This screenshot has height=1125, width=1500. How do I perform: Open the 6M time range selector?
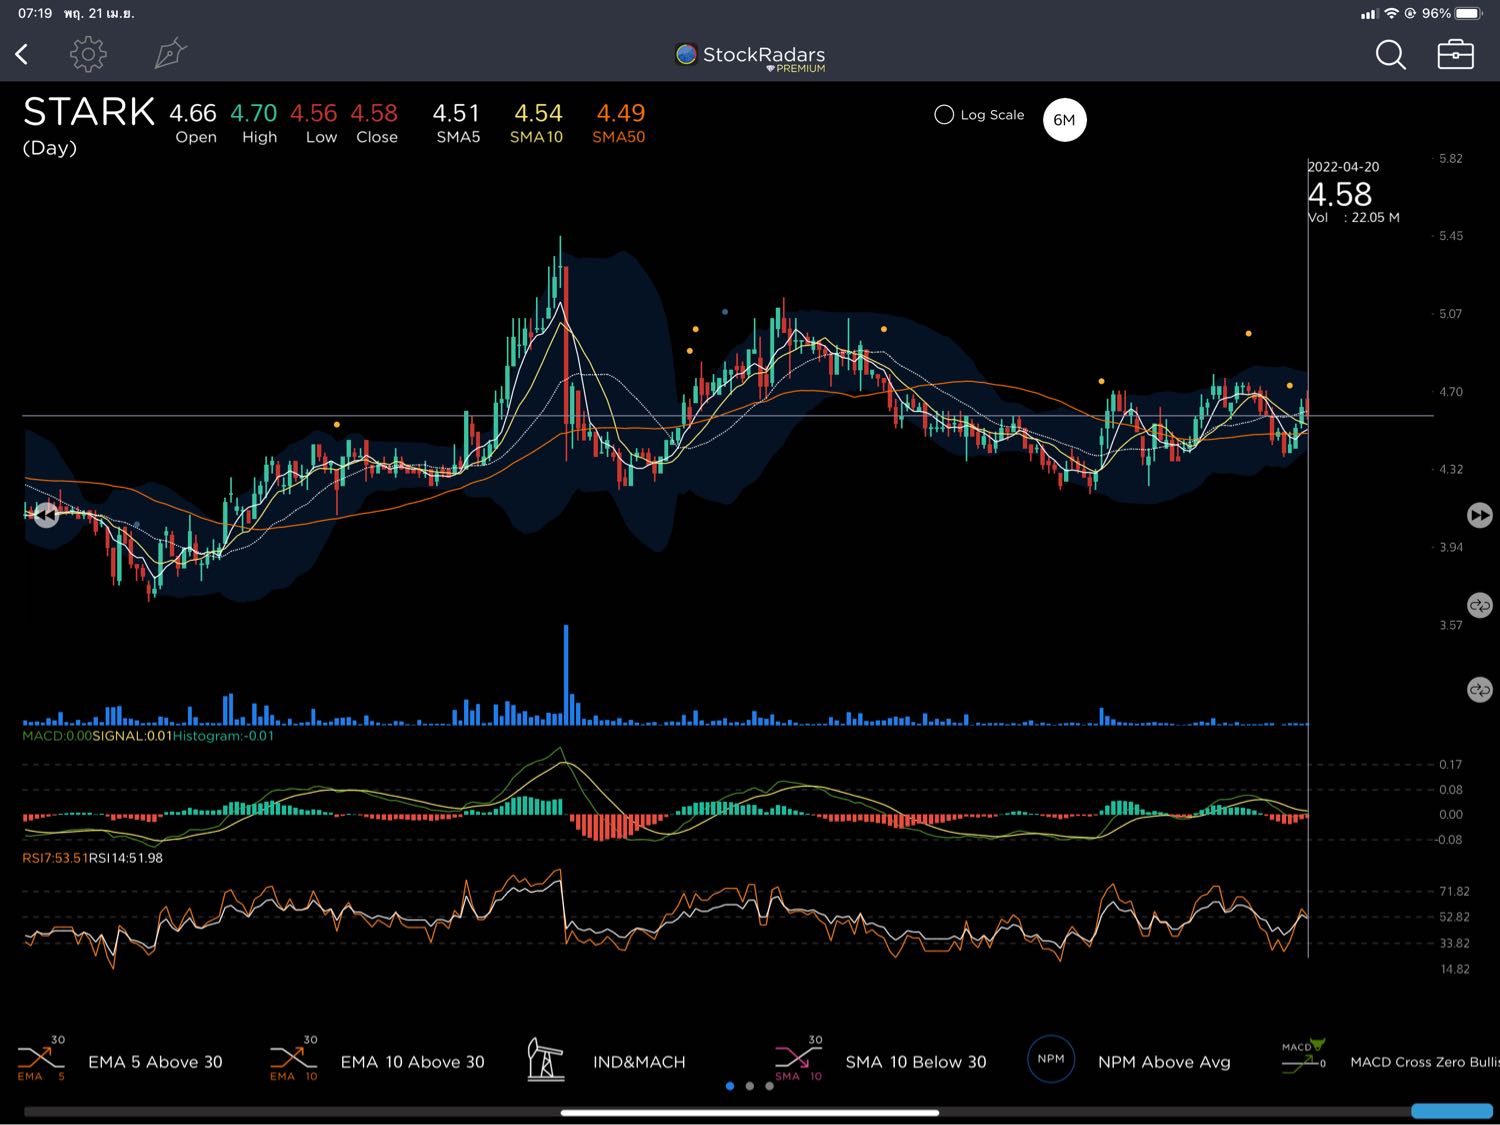1064,120
